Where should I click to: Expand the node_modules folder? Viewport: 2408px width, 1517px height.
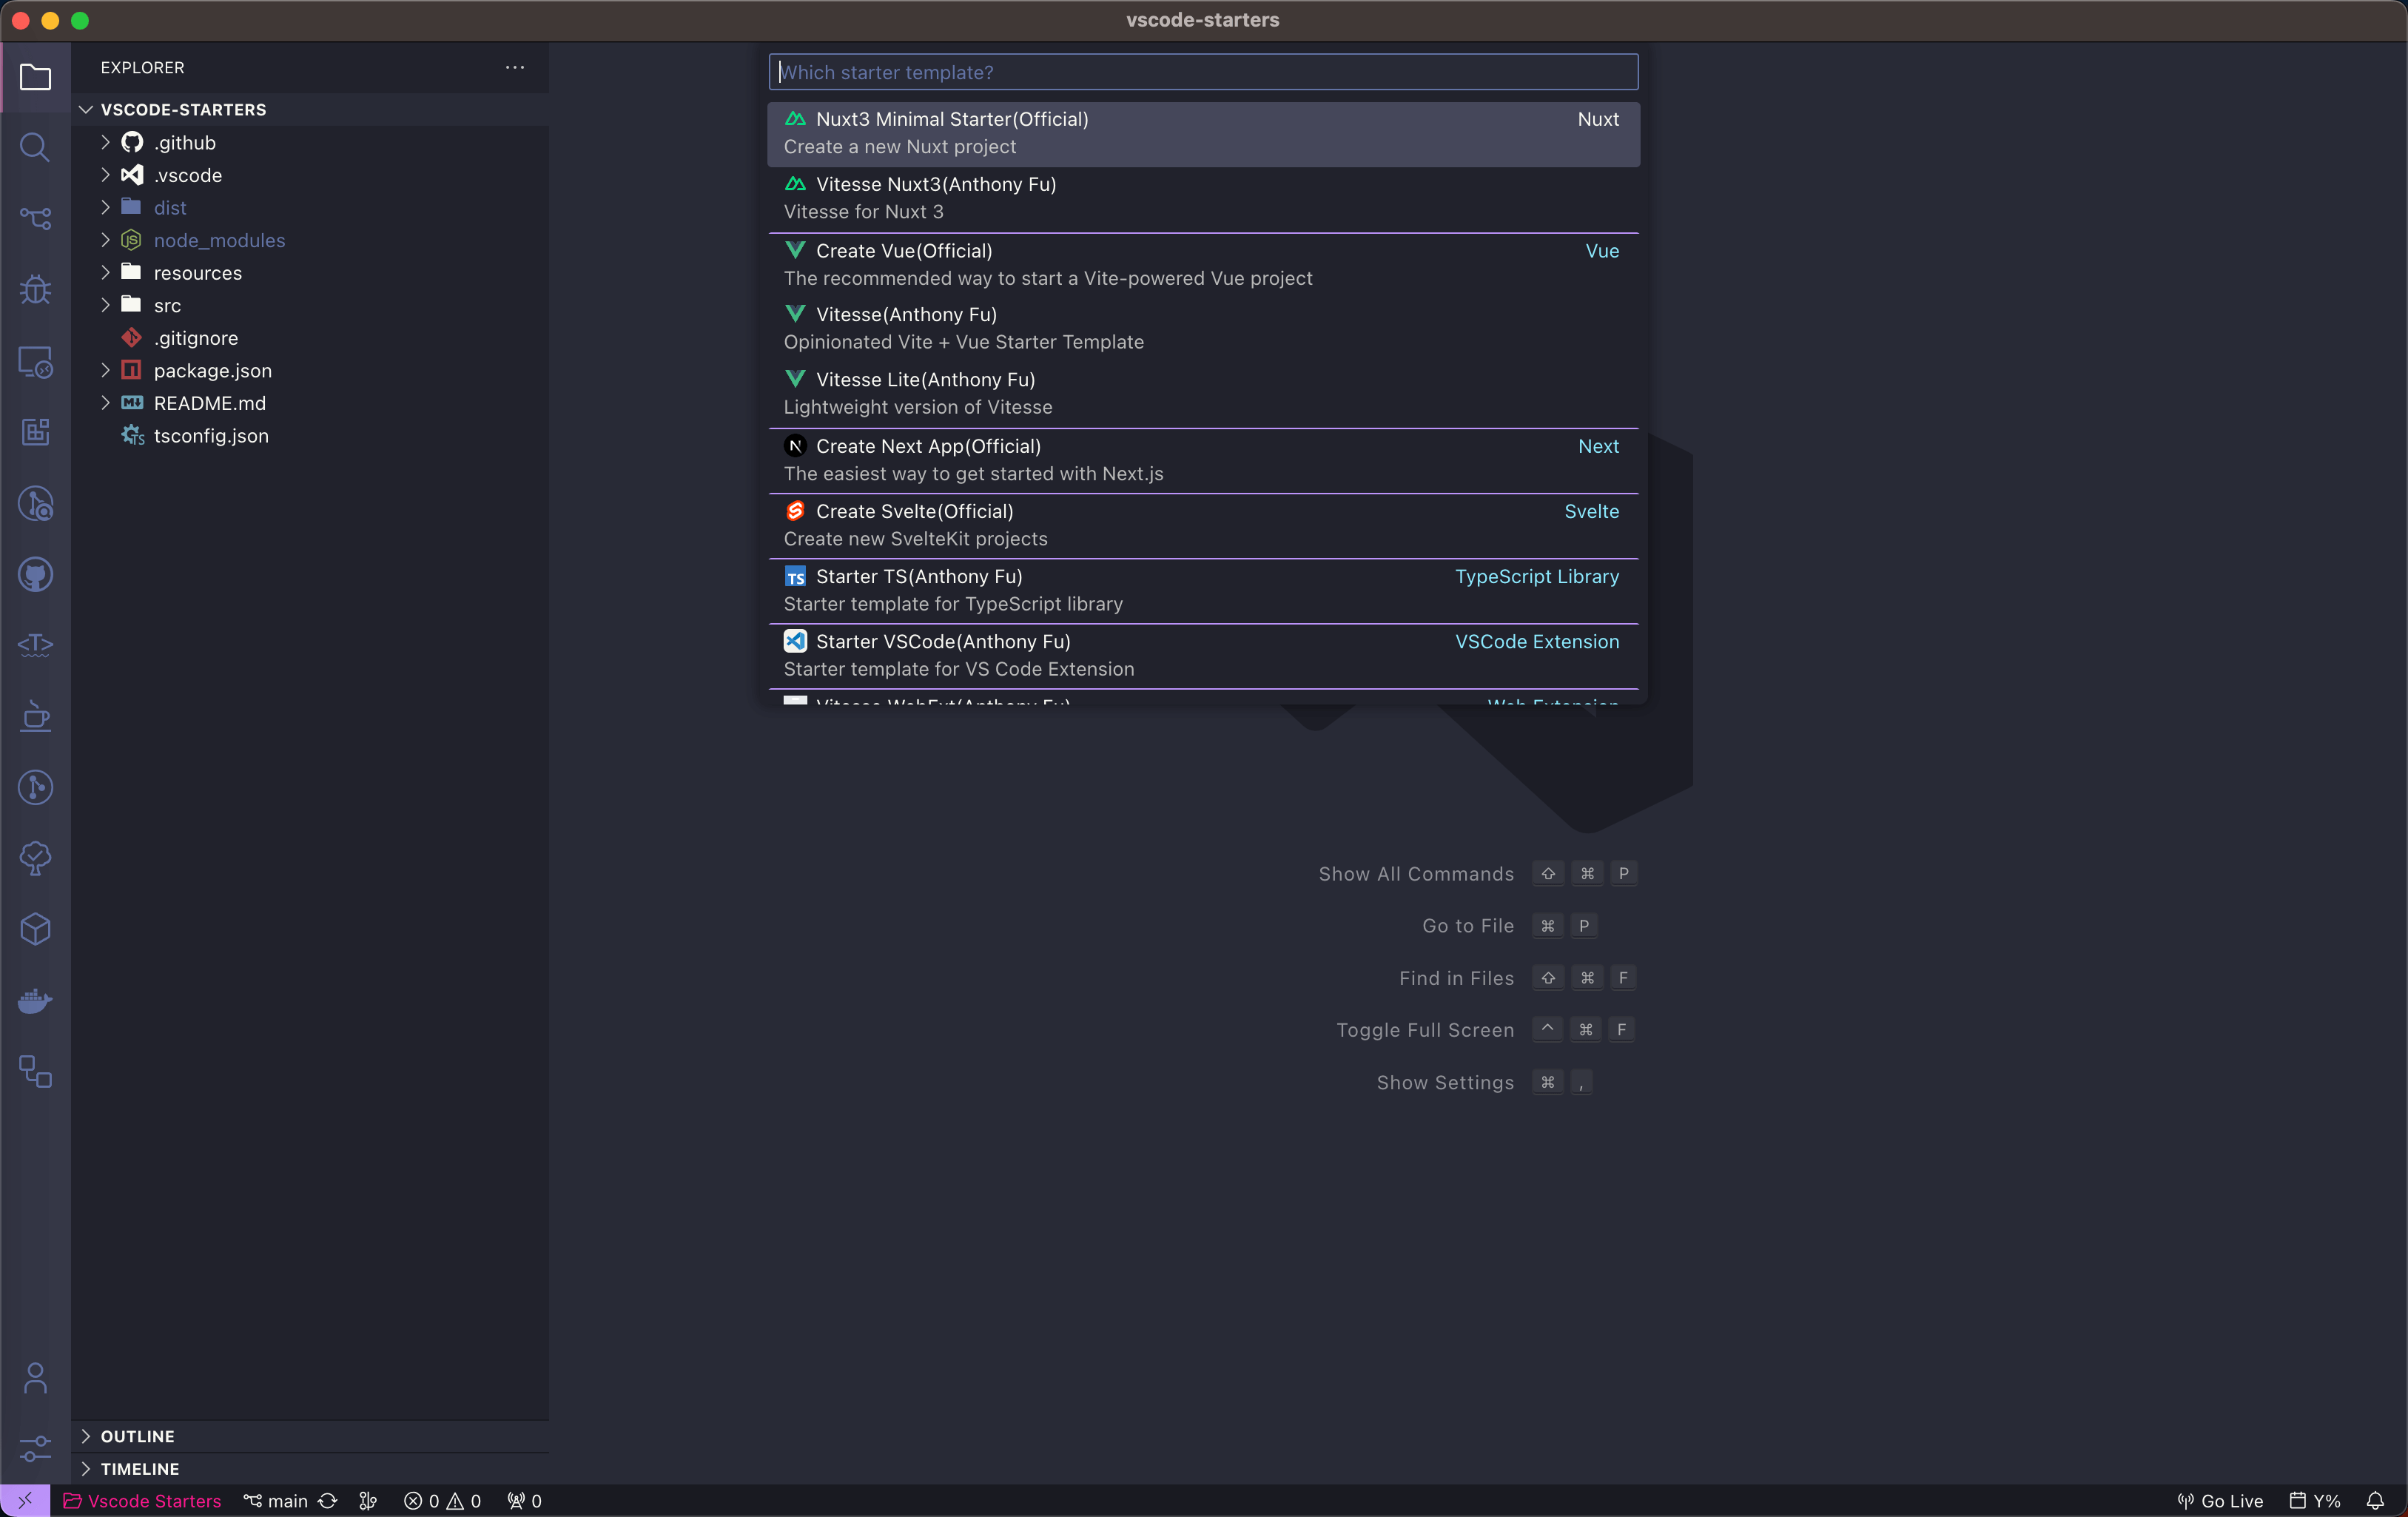point(219,240)
